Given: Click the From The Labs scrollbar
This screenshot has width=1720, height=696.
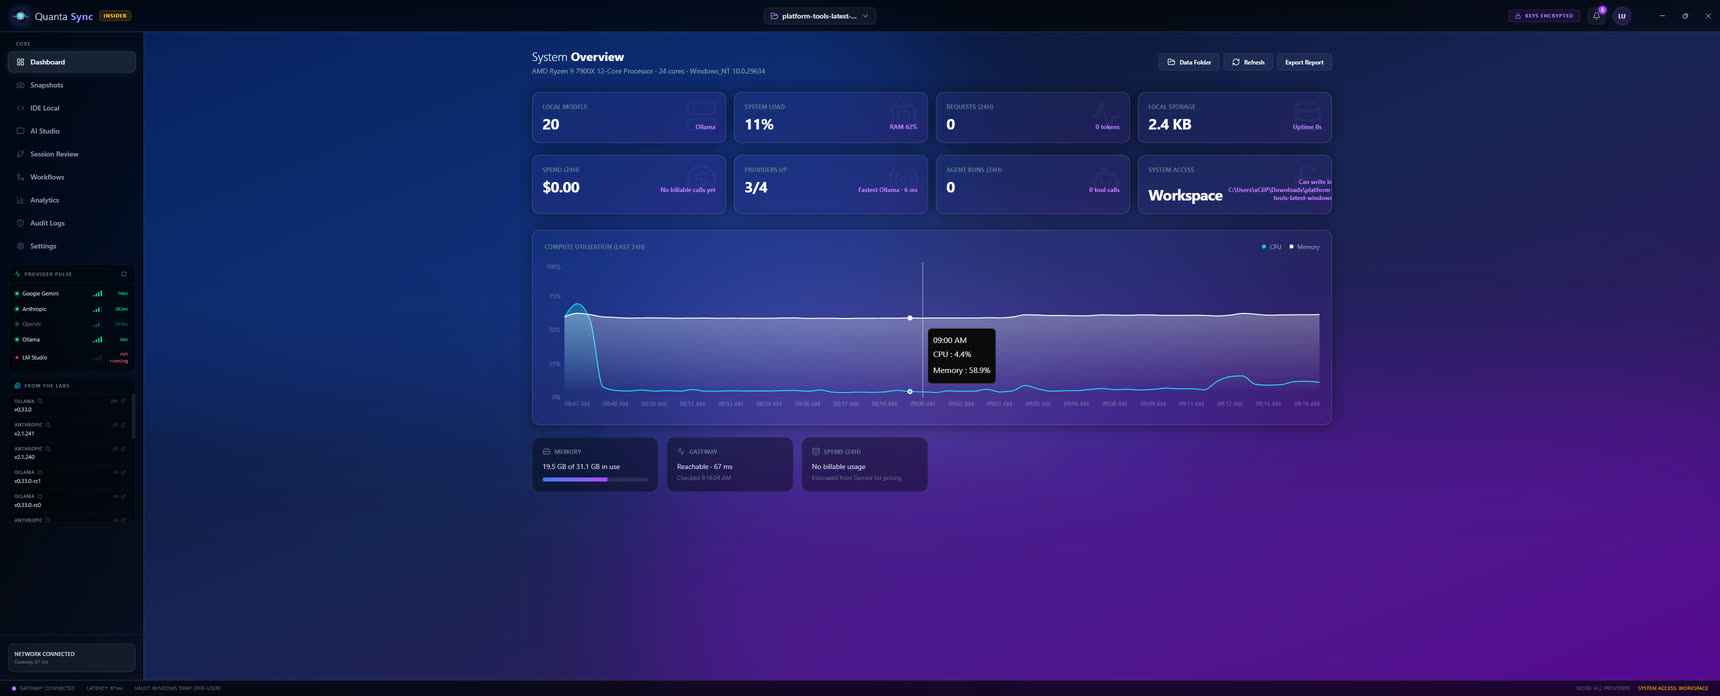Looking at the screenshot, I should click(133, 417).
